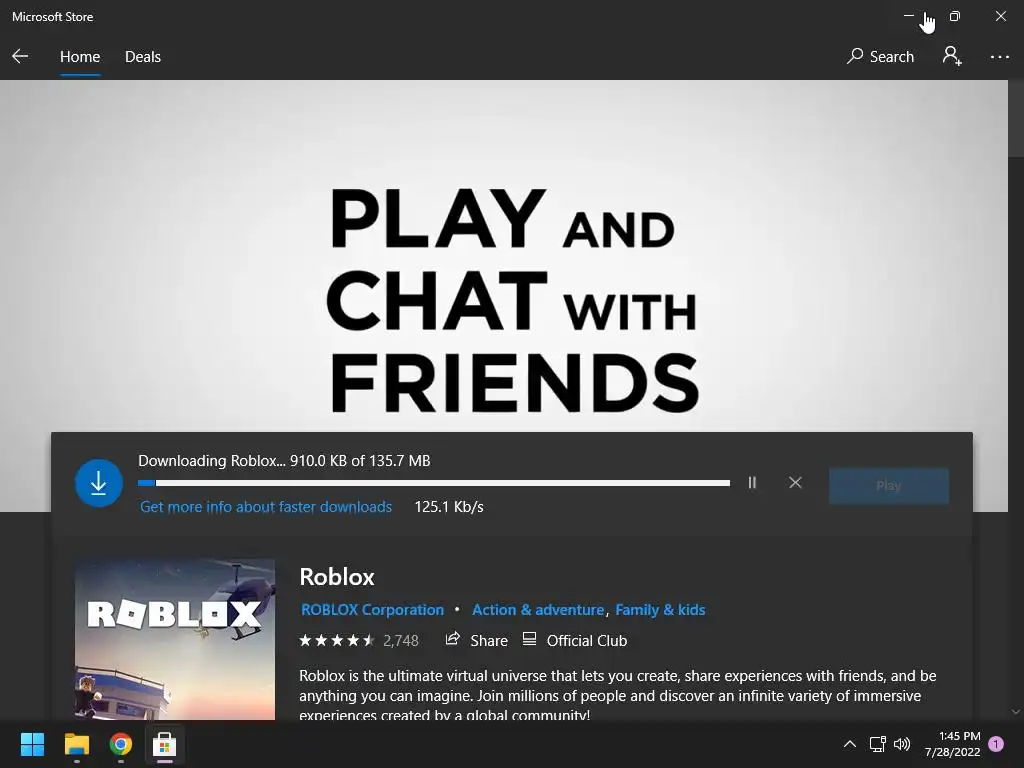Open File Explorer from the taskbar
The width and height of the screenshot is (1024, 768).
click(76, 744)
